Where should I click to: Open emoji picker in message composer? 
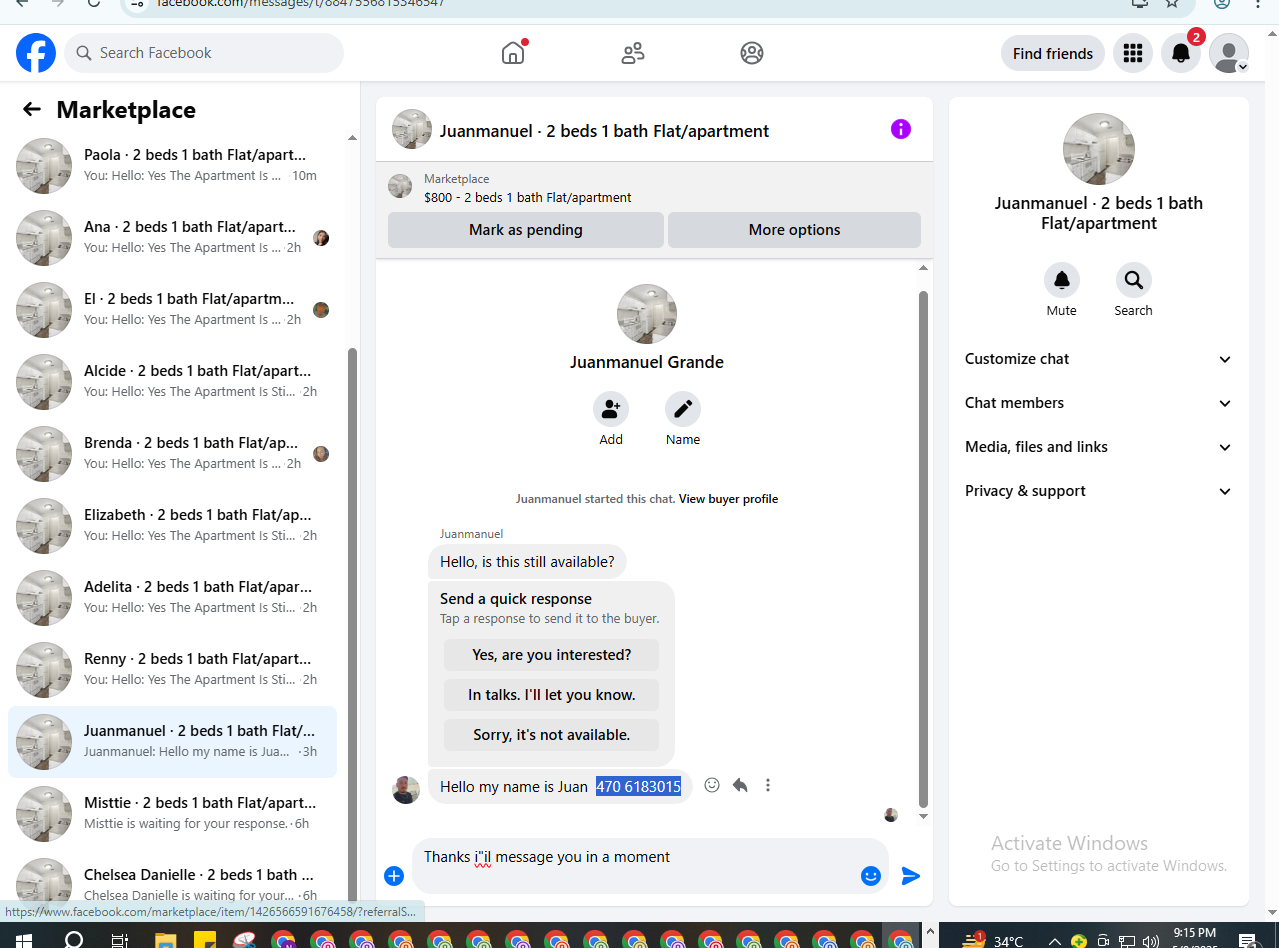[x=871, y=876]
